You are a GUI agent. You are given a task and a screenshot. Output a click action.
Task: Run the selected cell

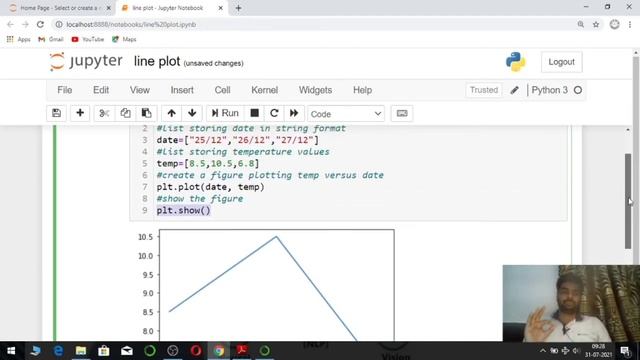click(x=225, y=113)
